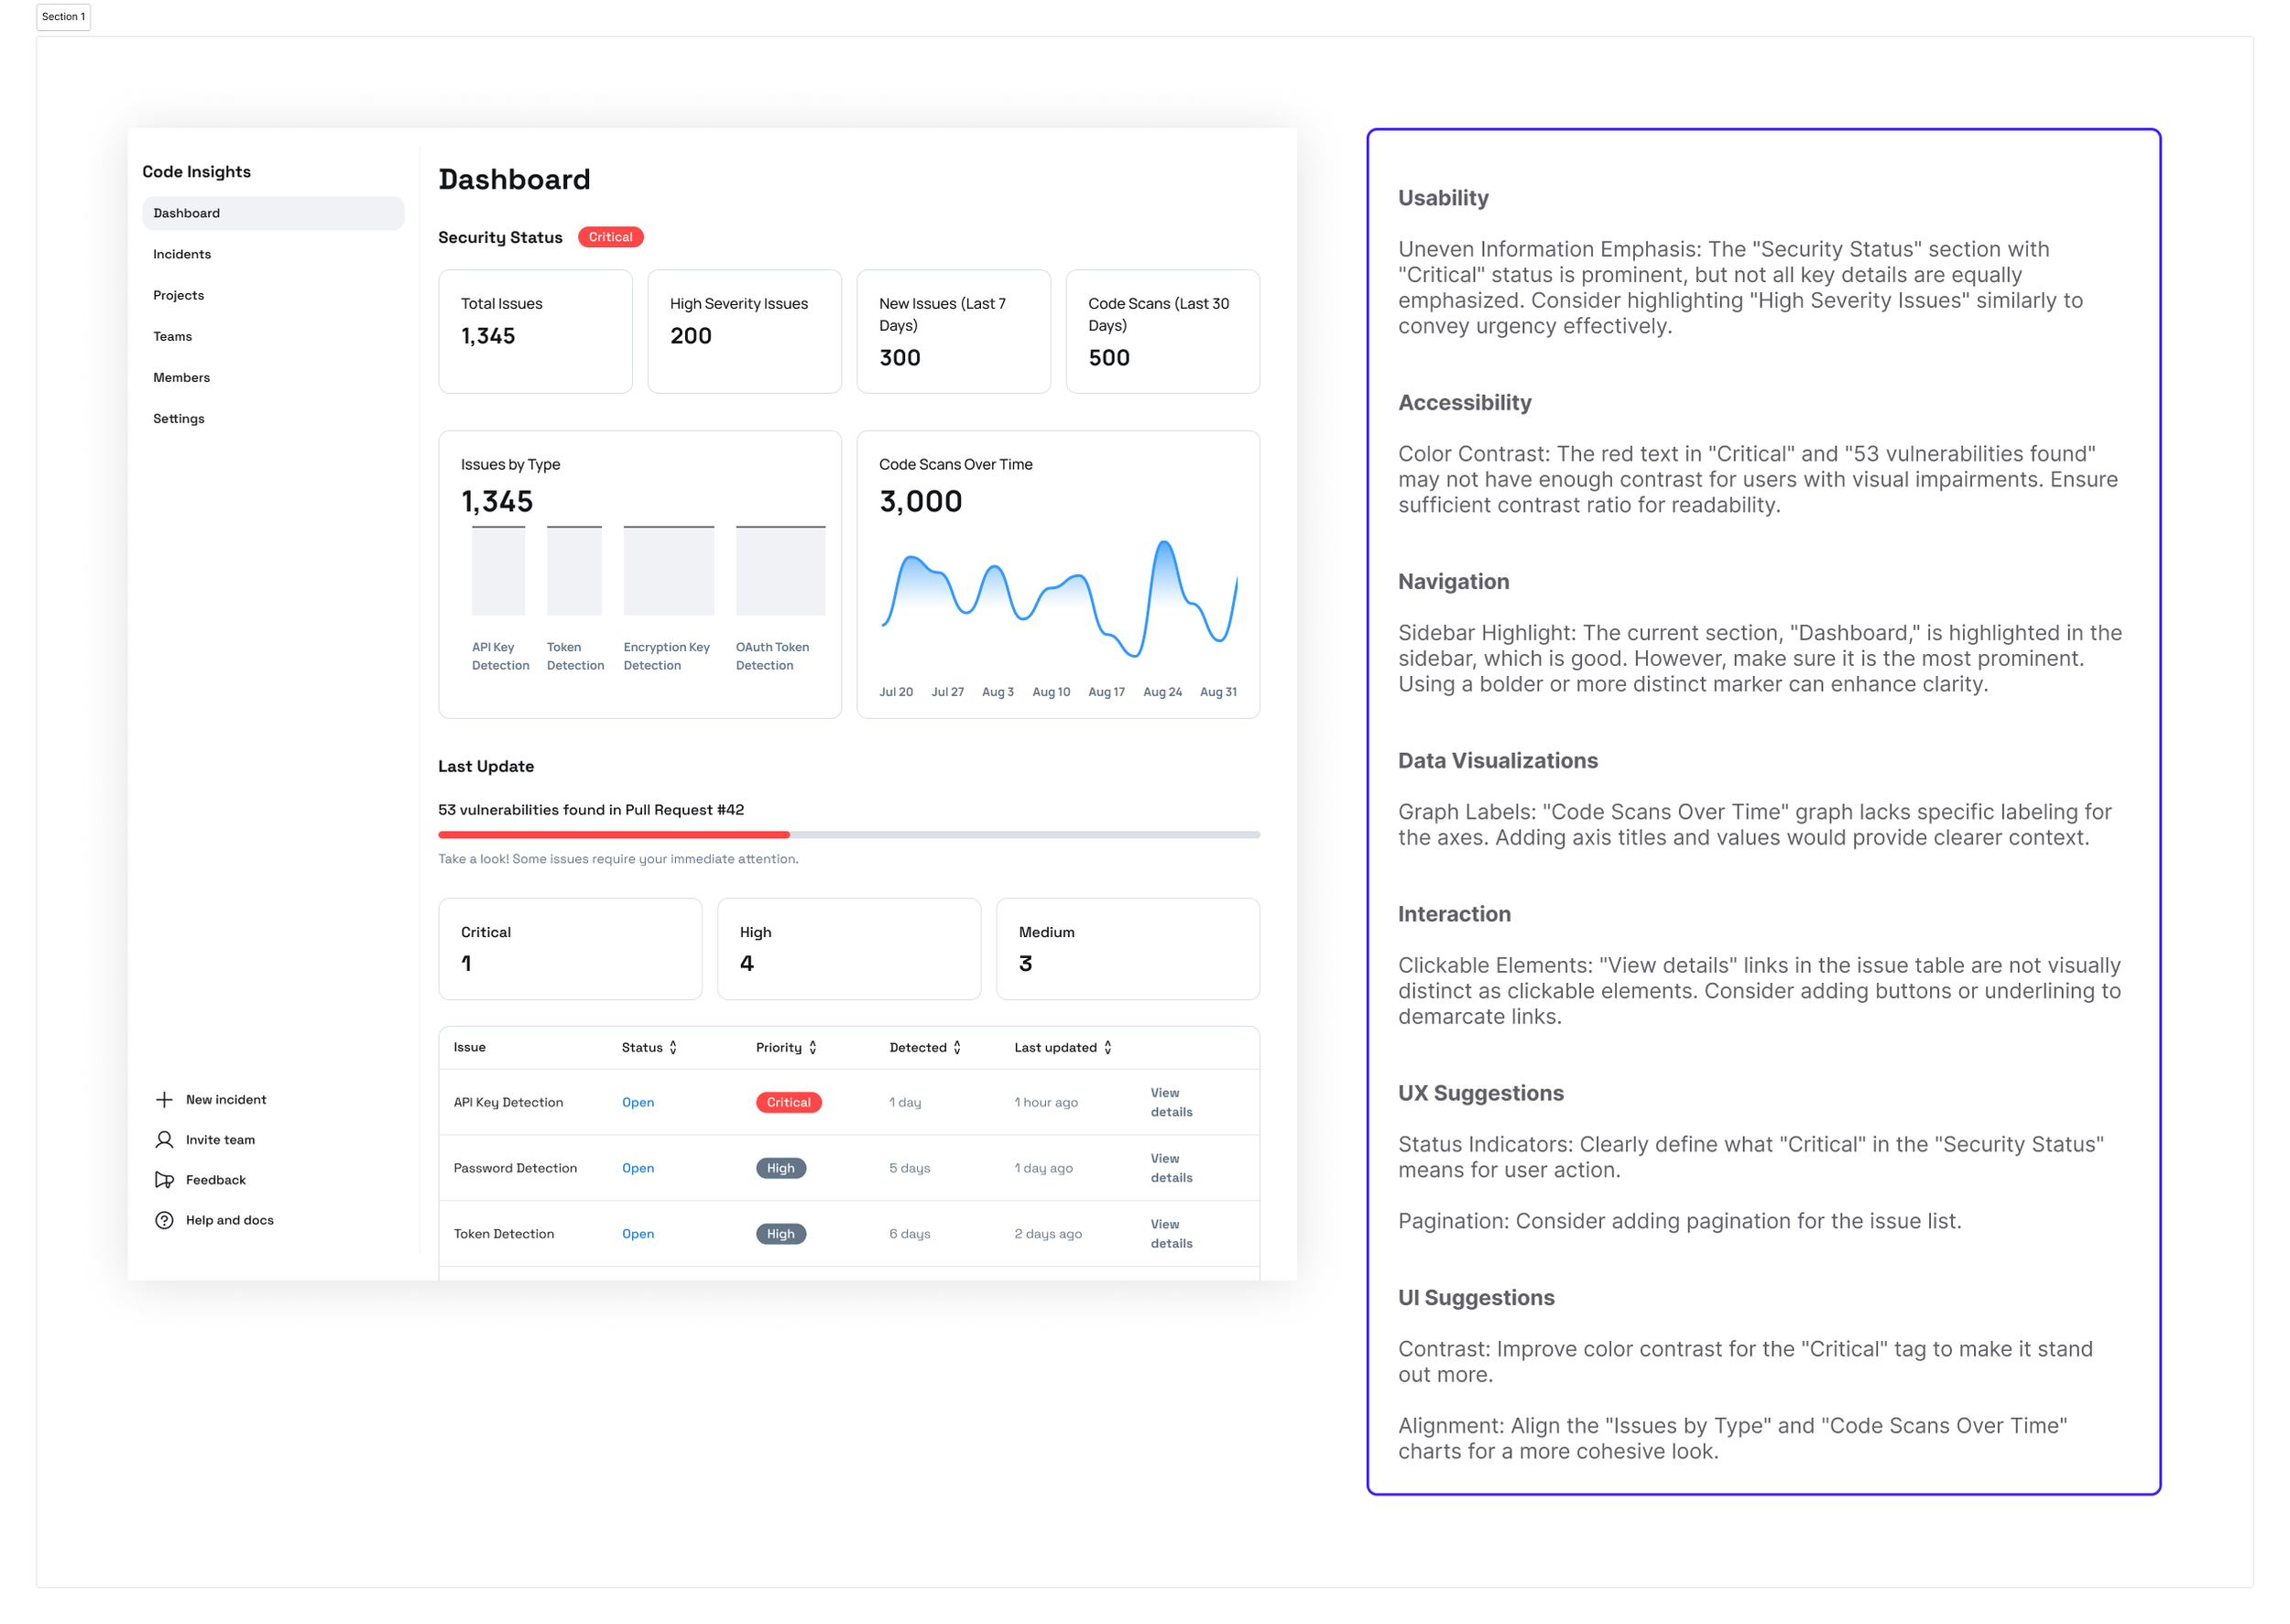
Task: Open the High Severity Issues card
Action: click(x=744, y=331)
